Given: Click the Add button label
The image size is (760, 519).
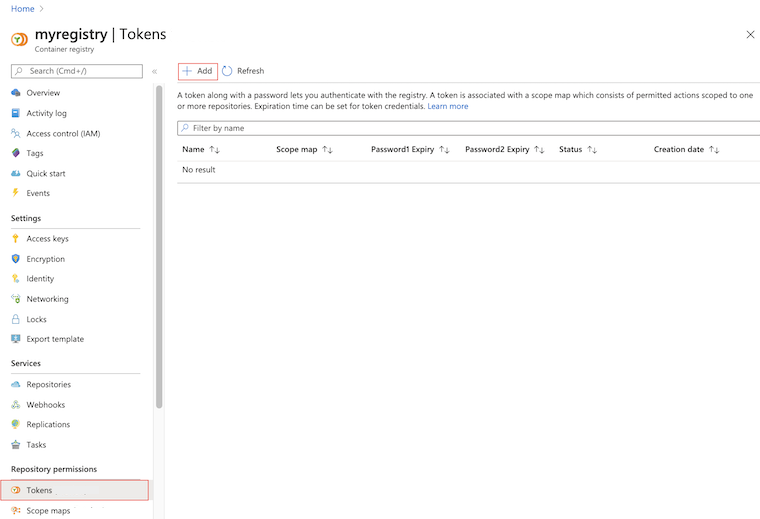Looking at the screenshot, I should pos(205,71).
